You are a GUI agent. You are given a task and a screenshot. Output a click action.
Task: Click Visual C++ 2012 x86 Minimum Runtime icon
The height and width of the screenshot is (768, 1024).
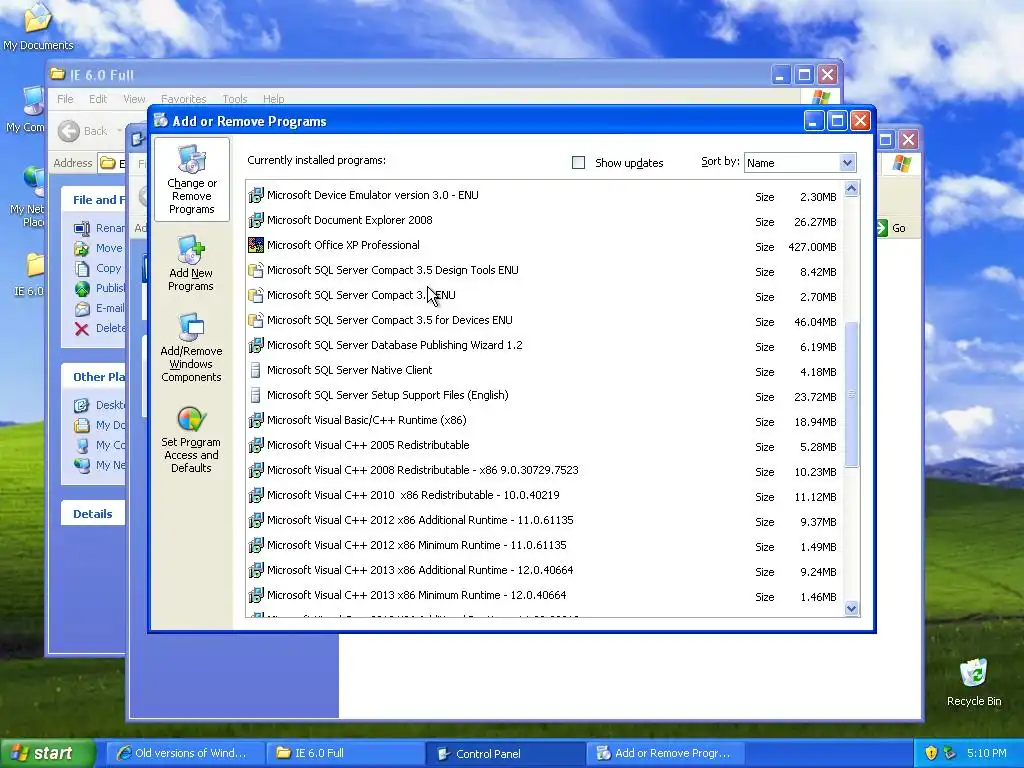256,545
